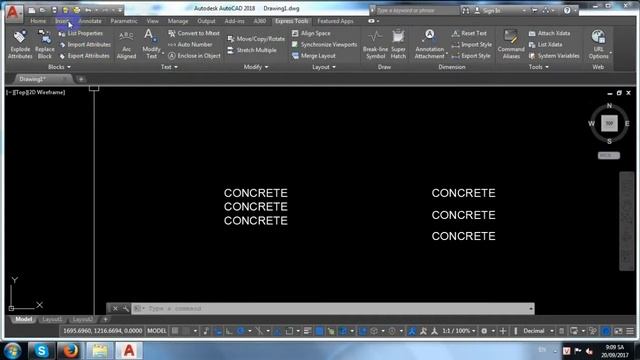The width and height of the screenshot is (640, 360).
Task: Open the Home ribbon tab
Action: [38, 21]
